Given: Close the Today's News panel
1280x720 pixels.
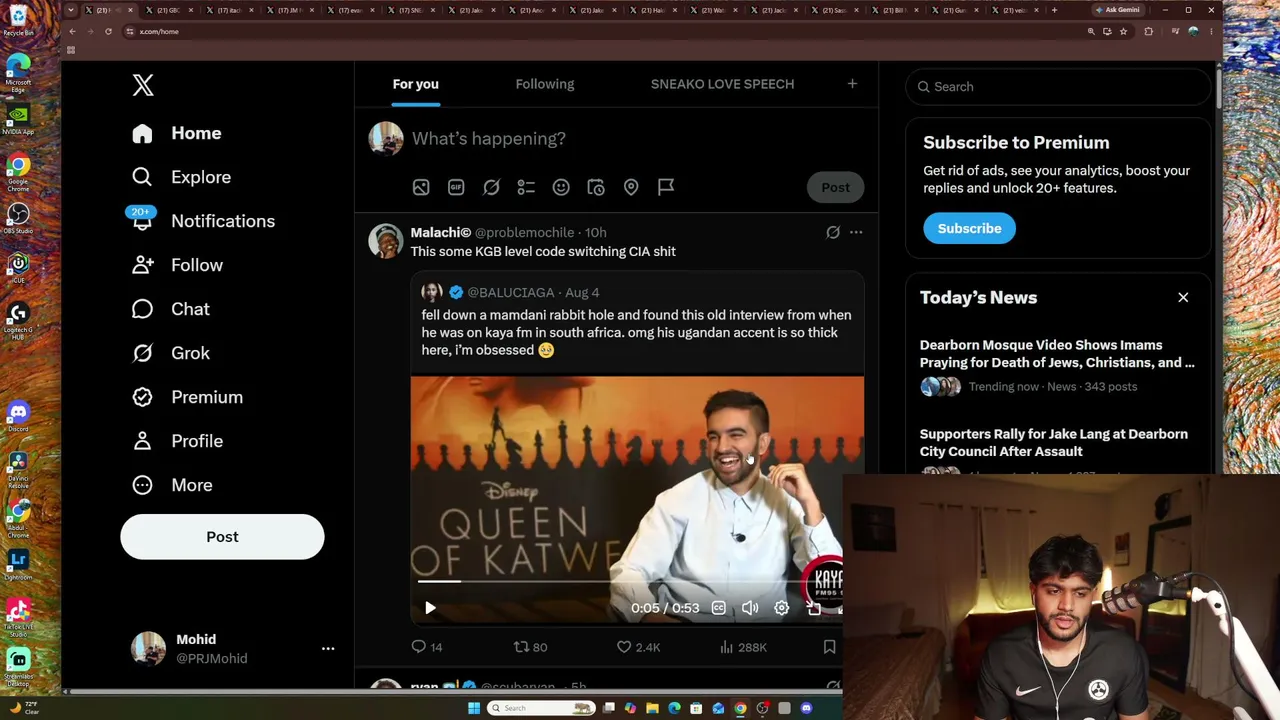Looking at the screenshot, I should pyautogui.click(x=1183, y=297).
